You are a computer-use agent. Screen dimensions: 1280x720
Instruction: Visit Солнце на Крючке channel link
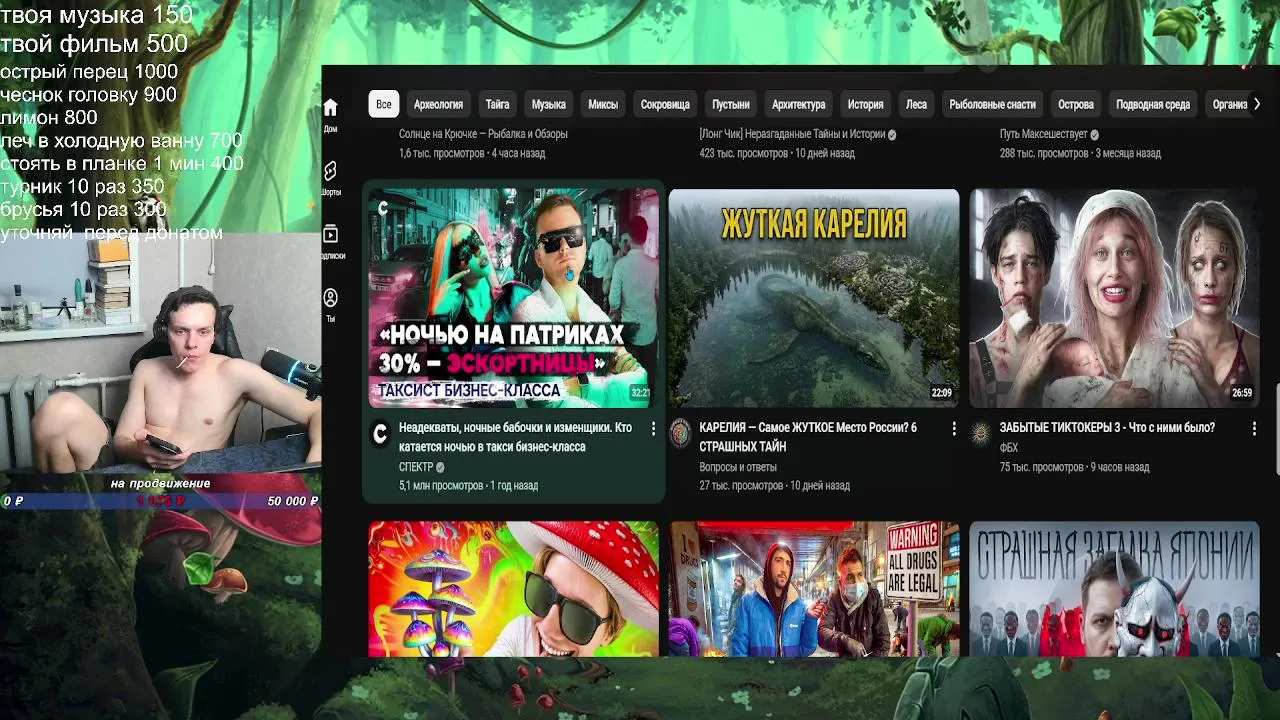coord(483,134)
